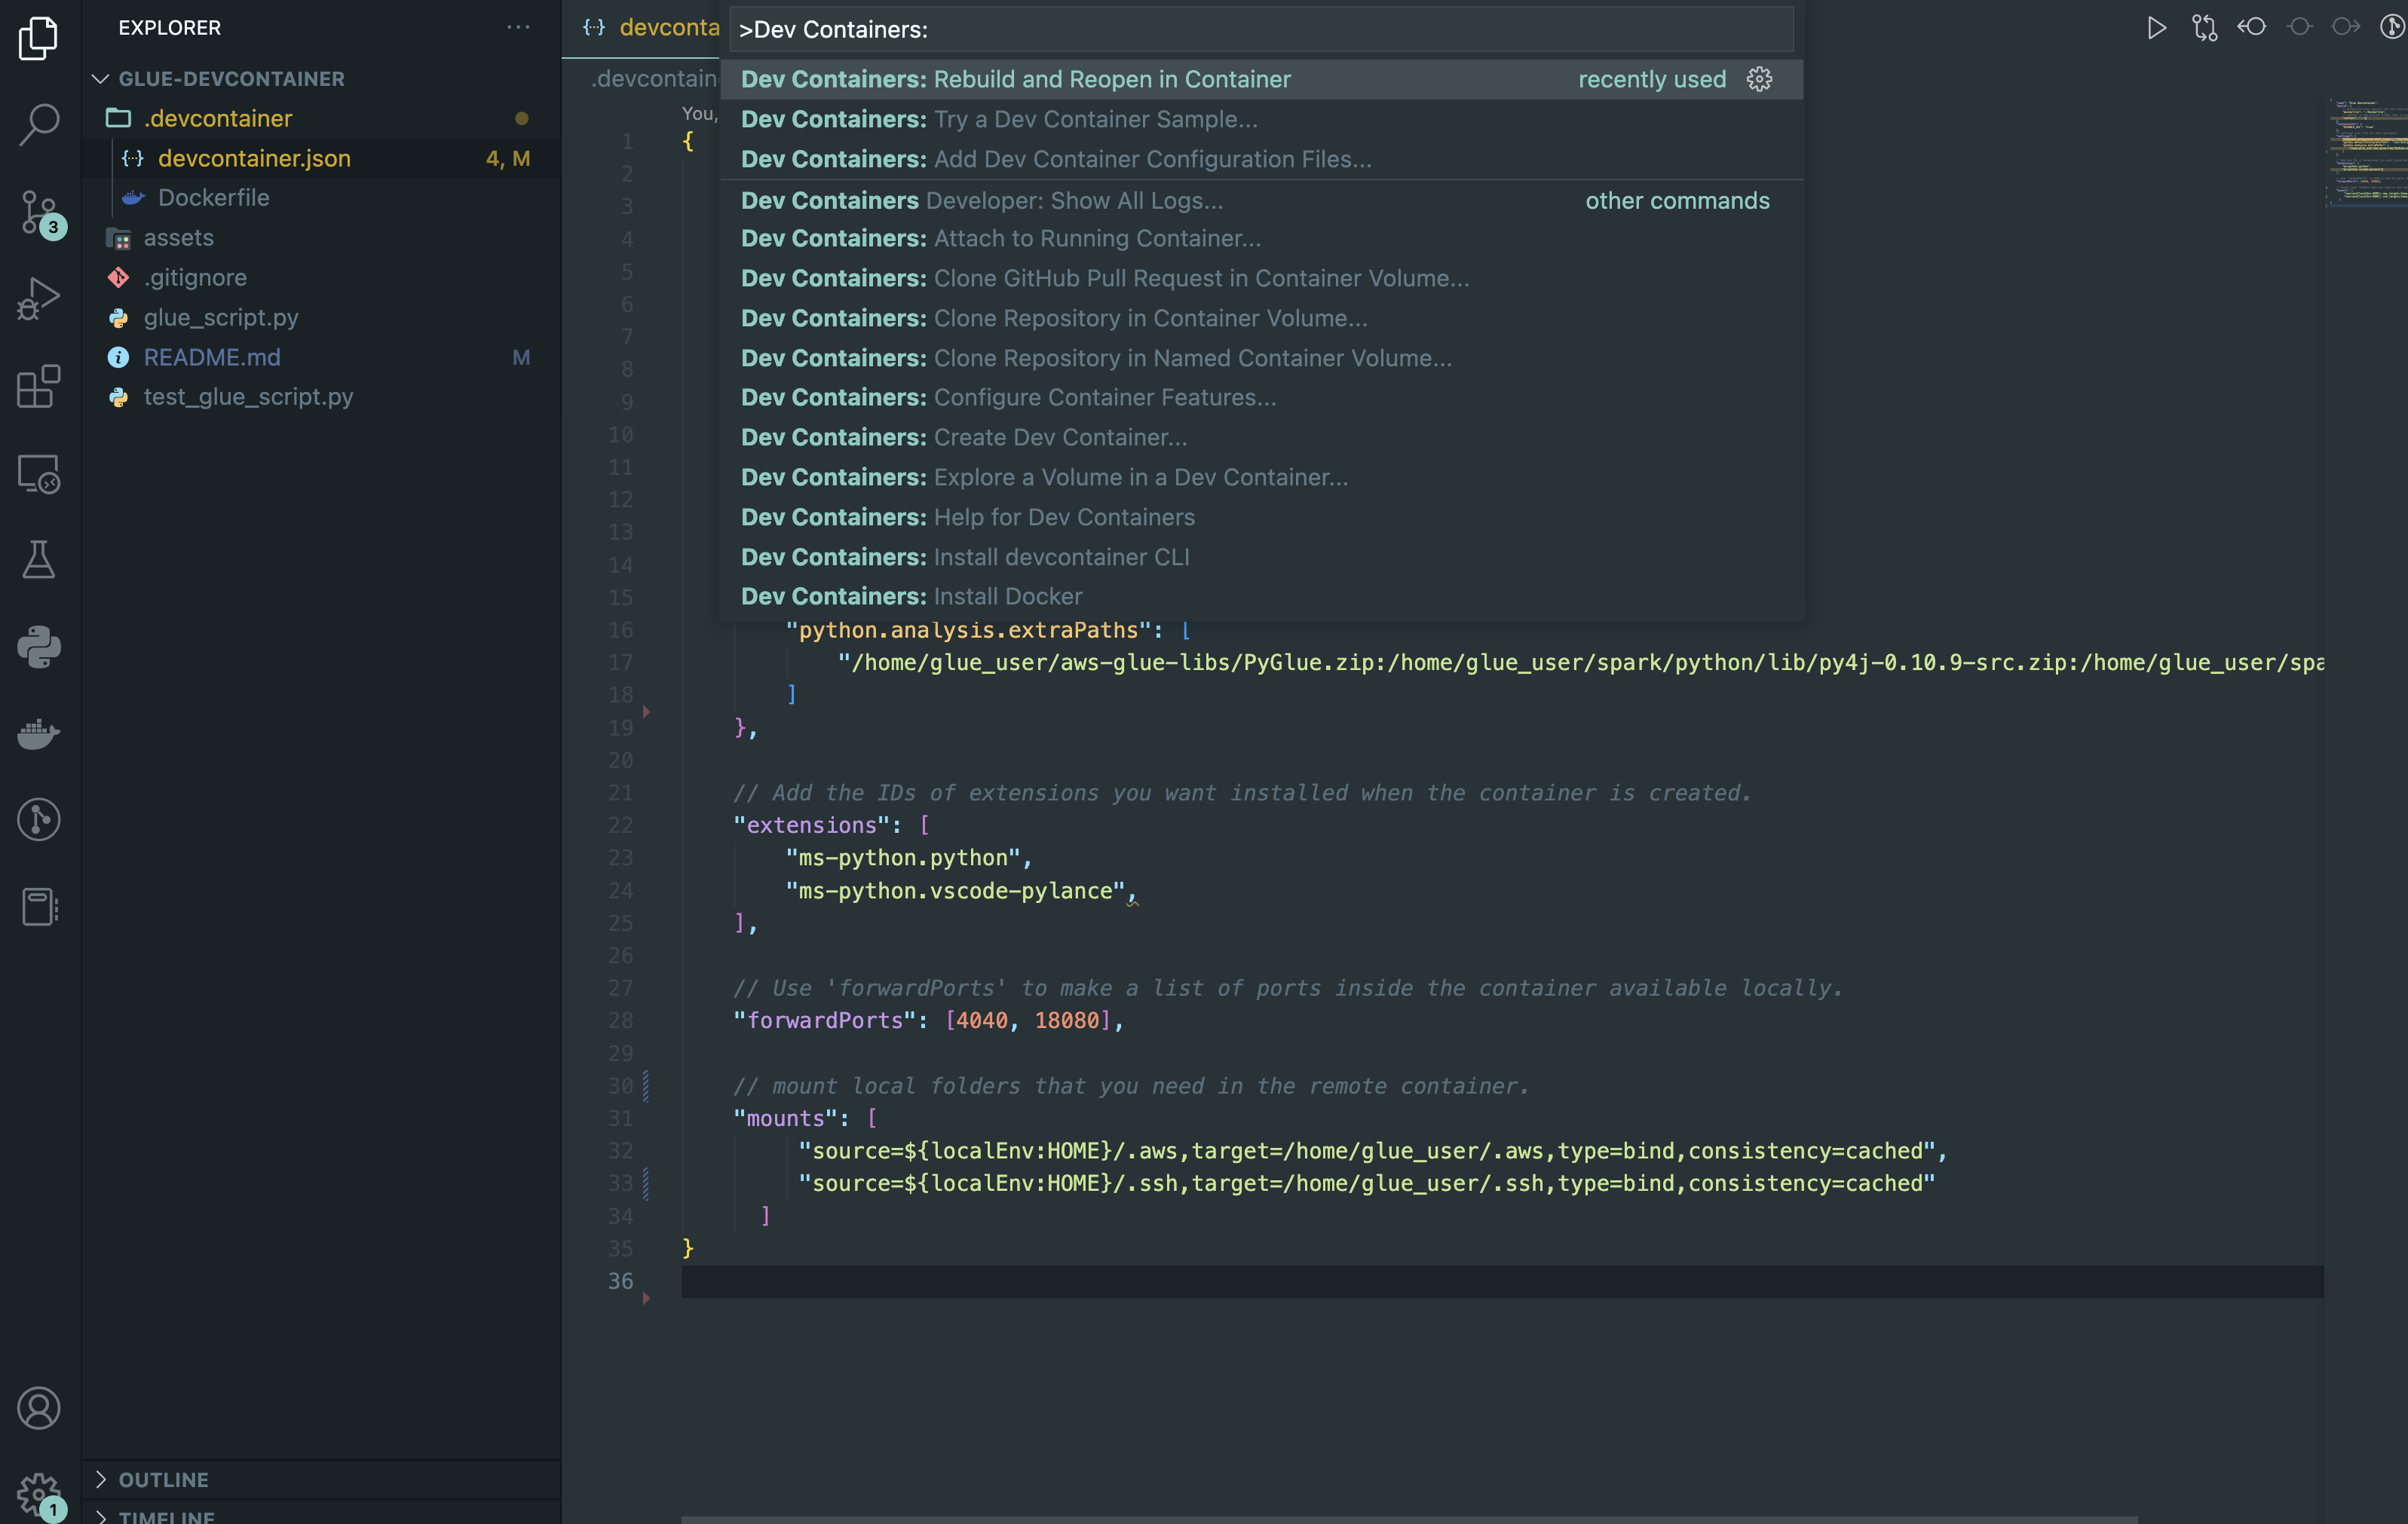Open the Python view in activity bar

pos(39,647)
